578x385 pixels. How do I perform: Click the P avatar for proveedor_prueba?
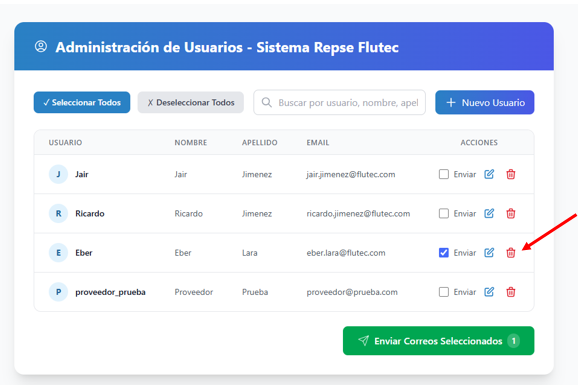[x=58, y=292]
